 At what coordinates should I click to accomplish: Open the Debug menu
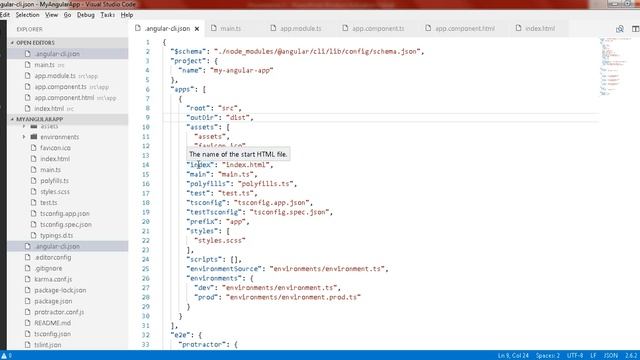click(x=86, y=15)
